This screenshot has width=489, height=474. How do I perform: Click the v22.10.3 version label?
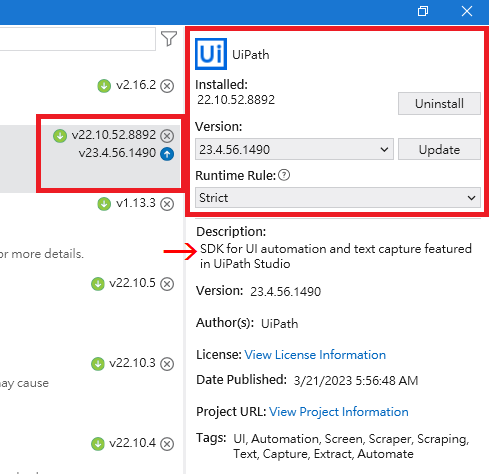(133, 363)
